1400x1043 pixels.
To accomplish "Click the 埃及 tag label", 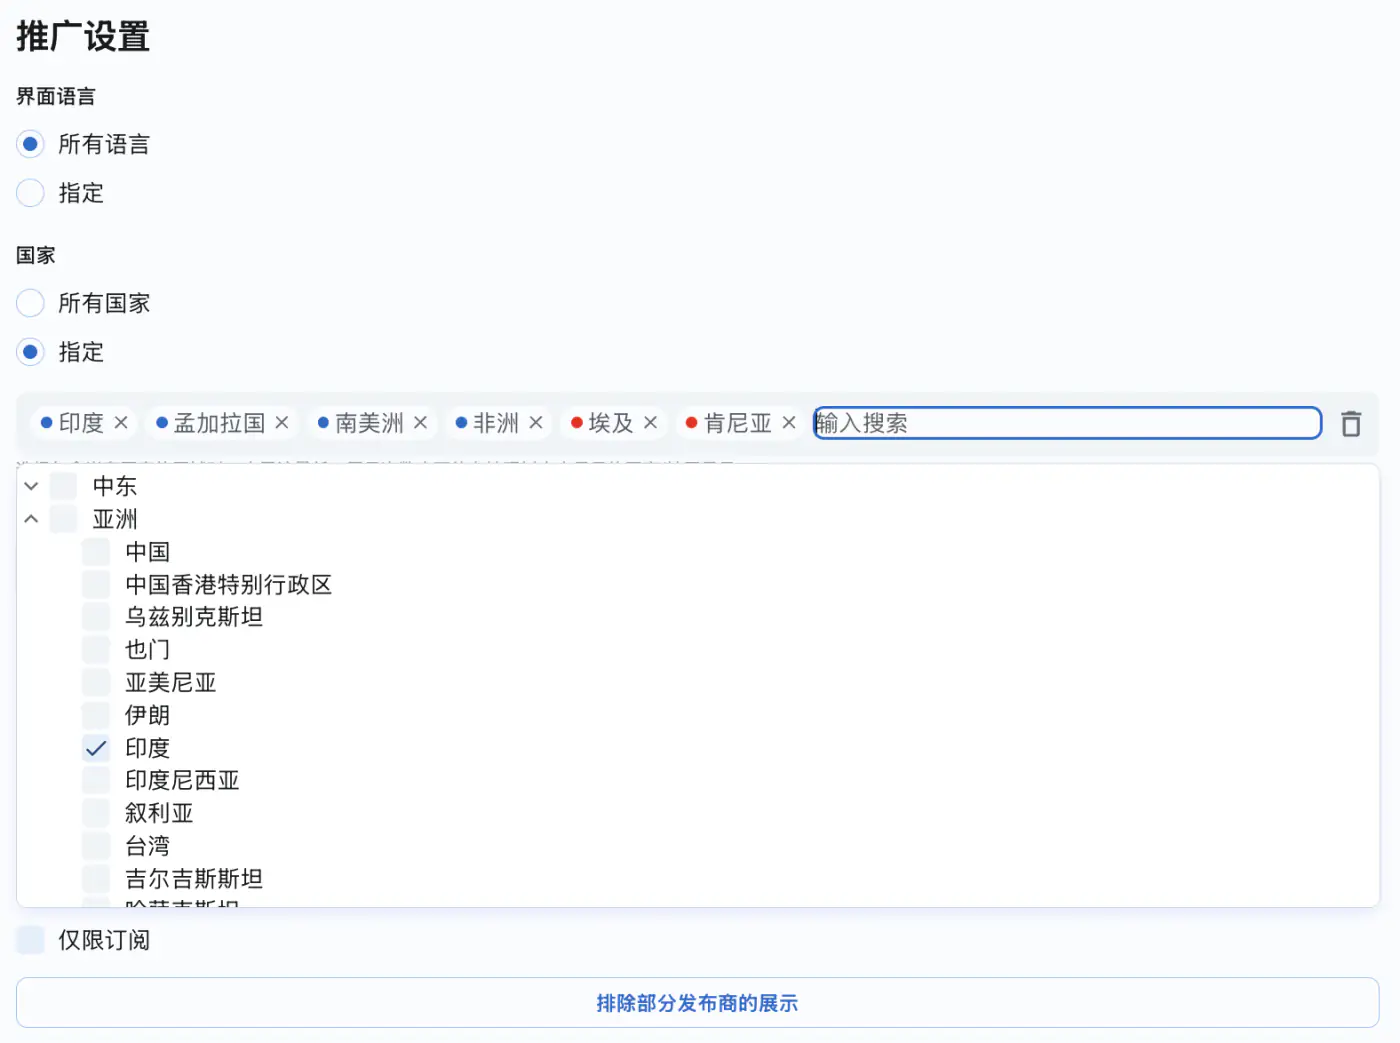I will pos(611,423).
